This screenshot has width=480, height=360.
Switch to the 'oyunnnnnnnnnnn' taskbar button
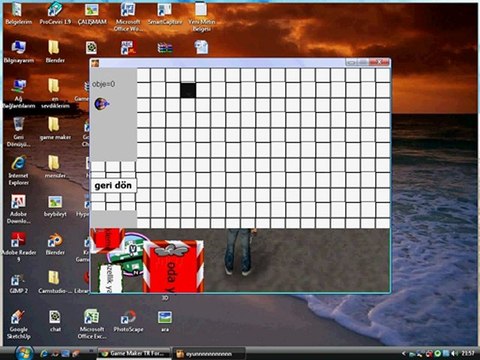coord(209,354)
